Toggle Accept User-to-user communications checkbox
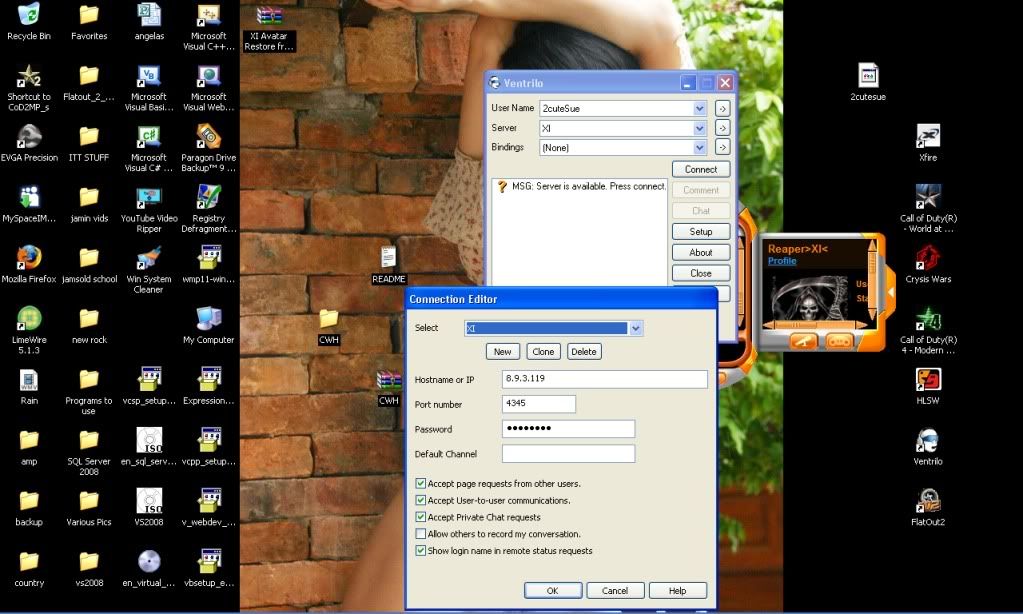The image size is (1023, 614). click(x=421, y=500)
